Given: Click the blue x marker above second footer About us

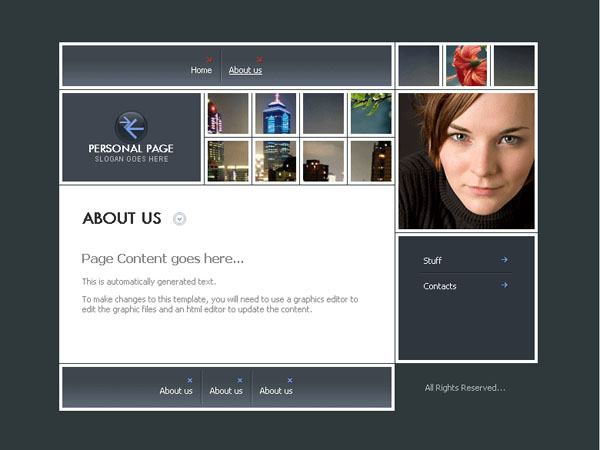Looking at the screenshot, I should click(x=240, y=380).
